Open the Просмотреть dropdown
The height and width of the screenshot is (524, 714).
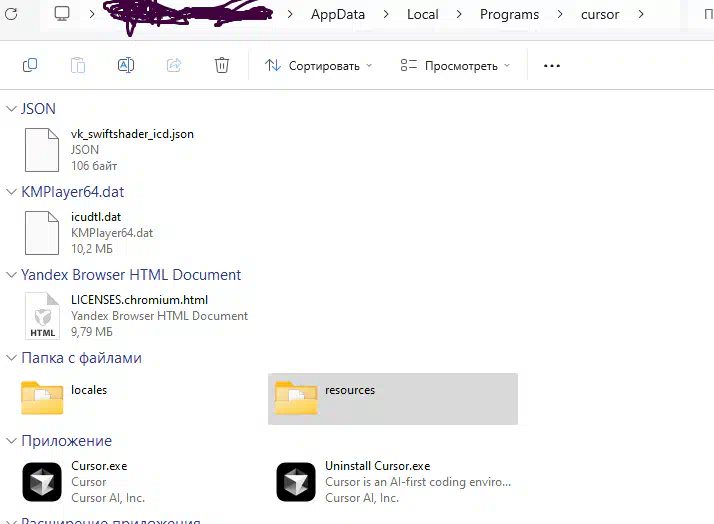click(x=455, y=66)
